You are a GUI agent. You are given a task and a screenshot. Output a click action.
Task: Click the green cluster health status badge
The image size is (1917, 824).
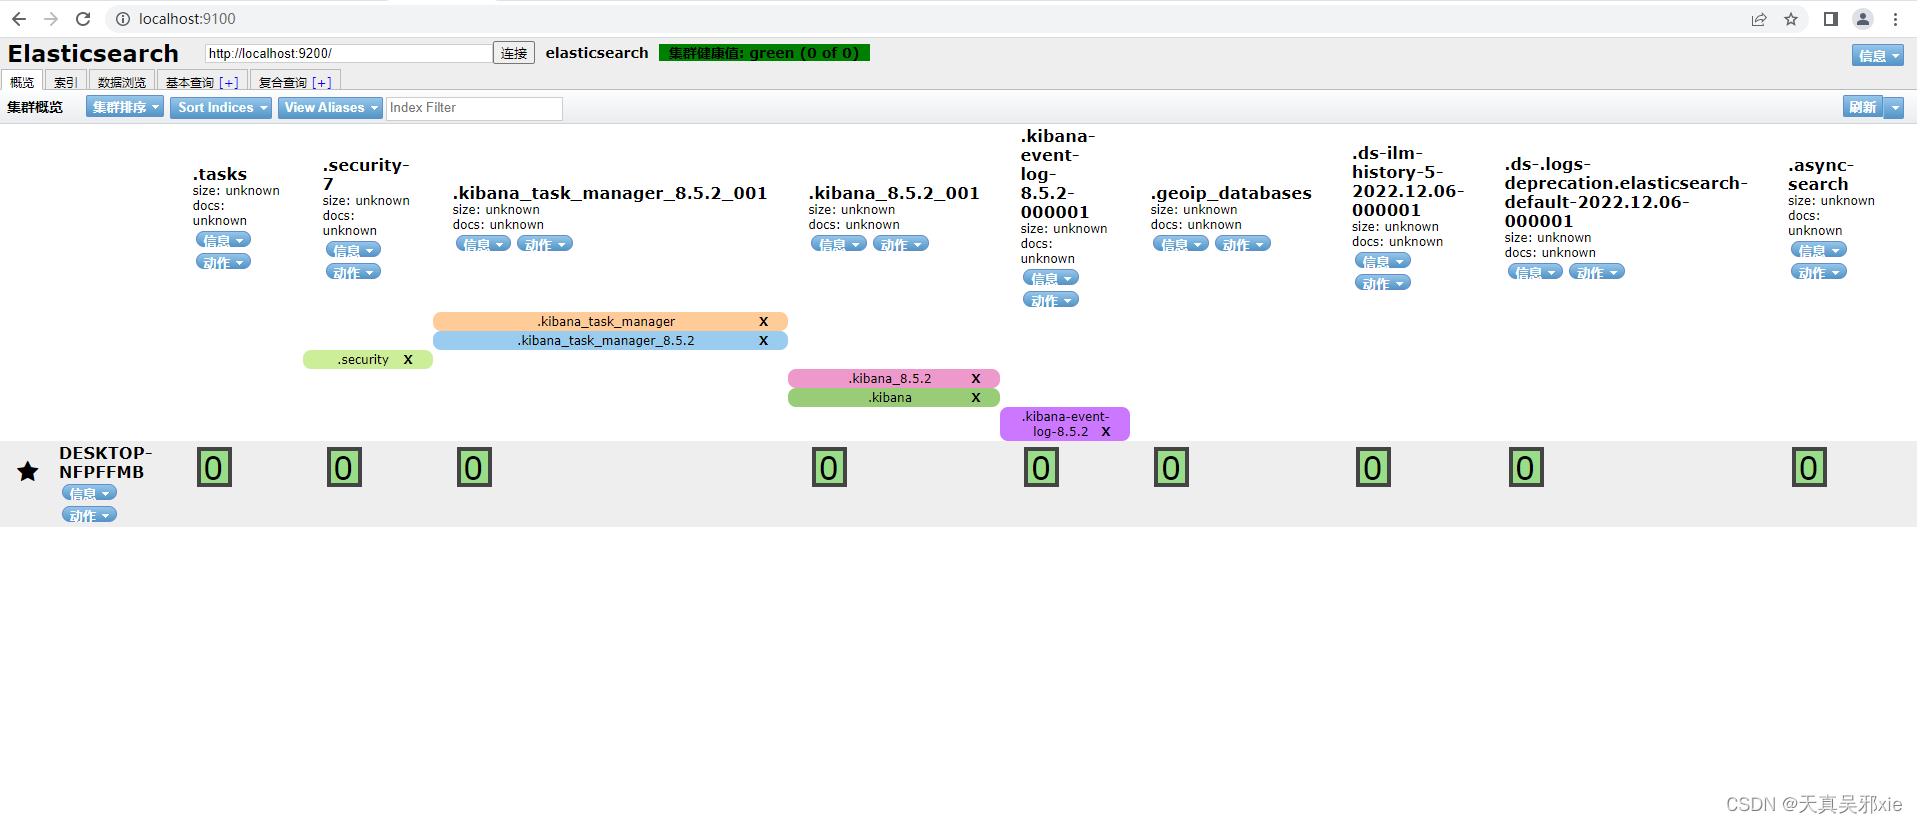(x=764, y=53)
